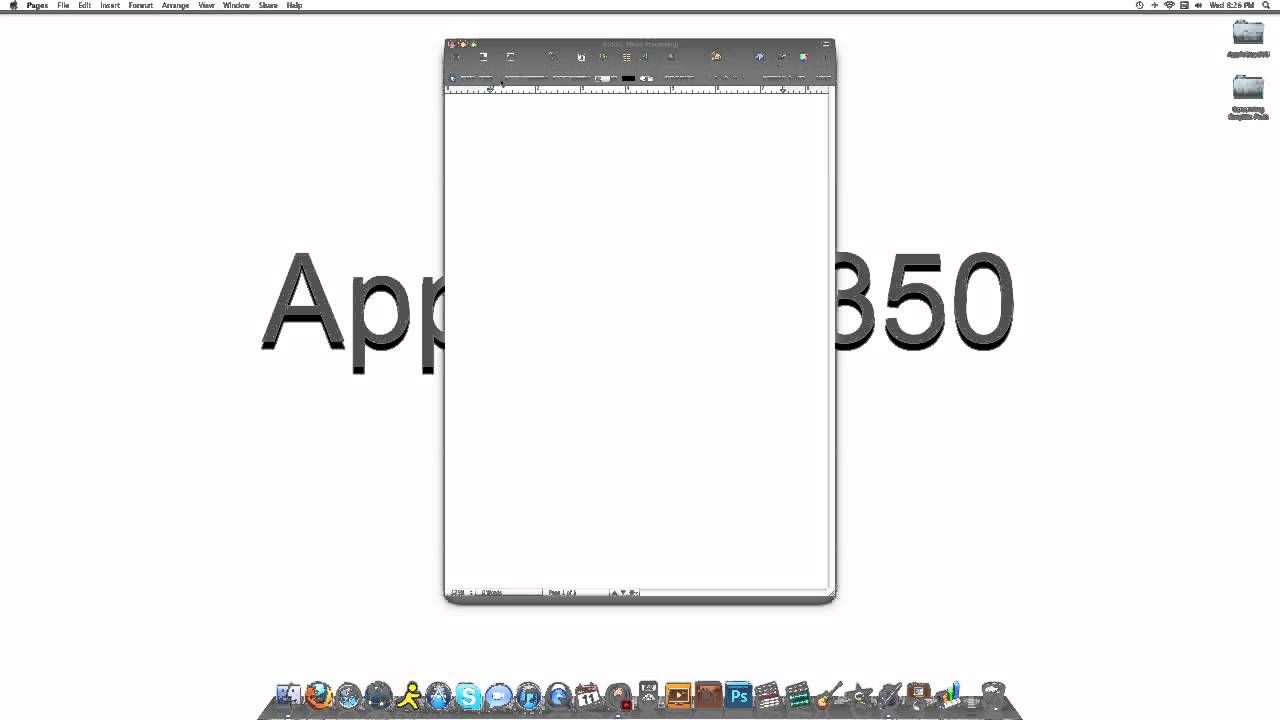Click the 0 Words count in status bar
Screen dimensions: 1280x720
[491, 592]
